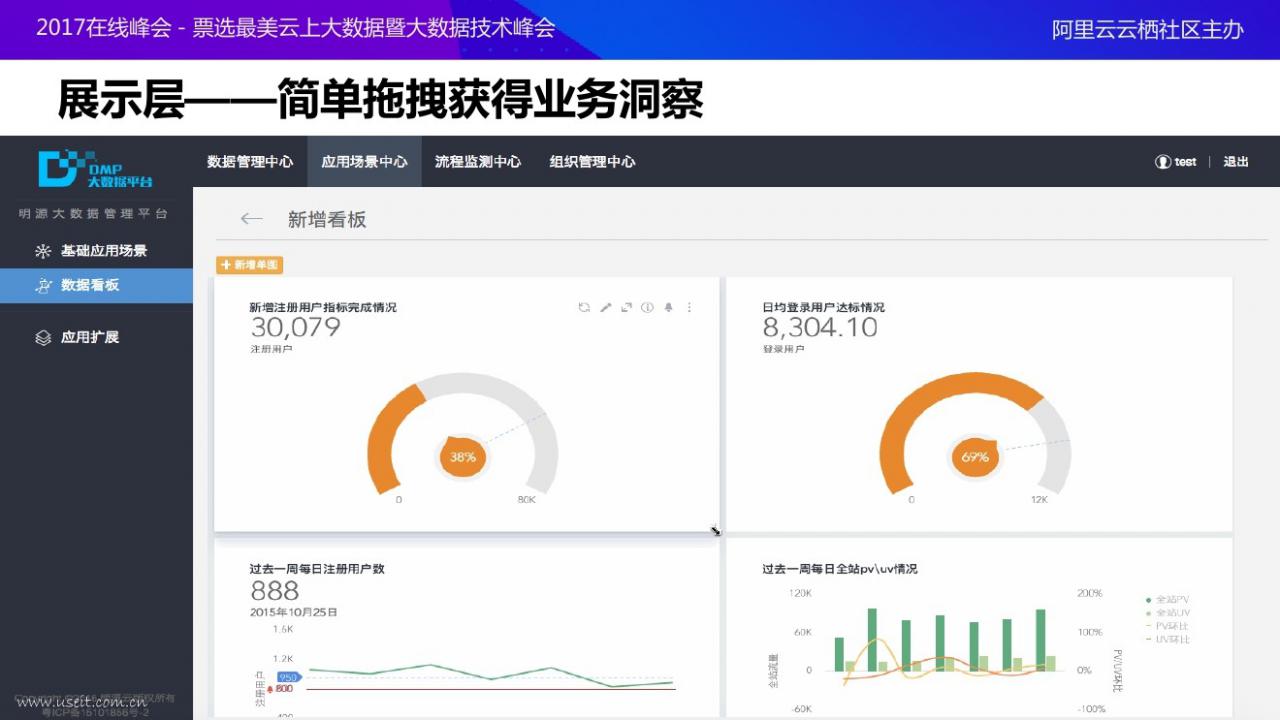Edit the 新增注册用户 chart with pencil icon
The height and width of the screenshot is (720, 1280).
coord(605,308)
